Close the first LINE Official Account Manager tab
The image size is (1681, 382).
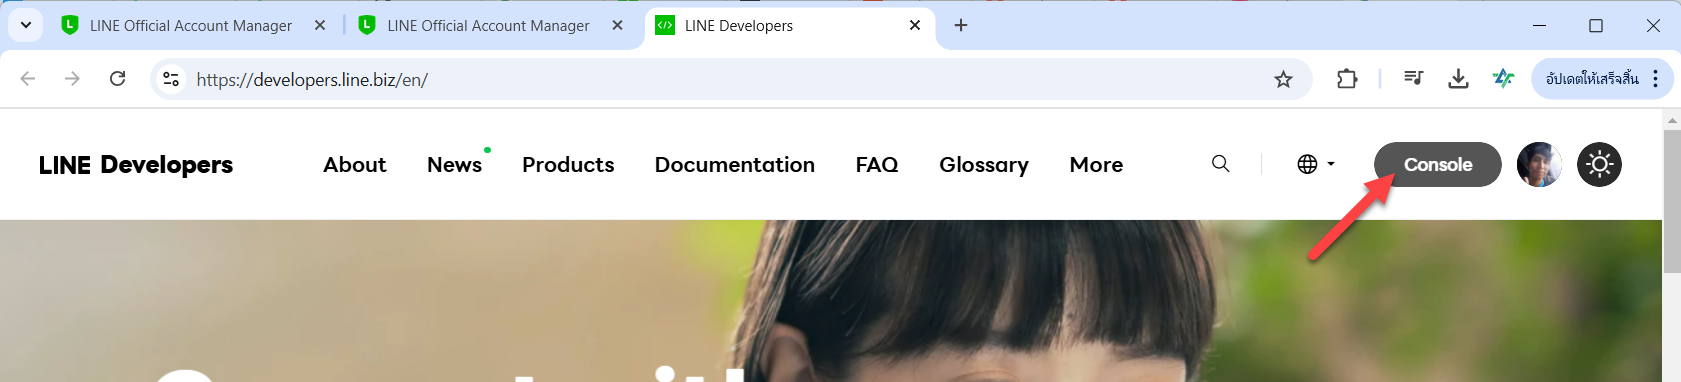tap(320, 25)
